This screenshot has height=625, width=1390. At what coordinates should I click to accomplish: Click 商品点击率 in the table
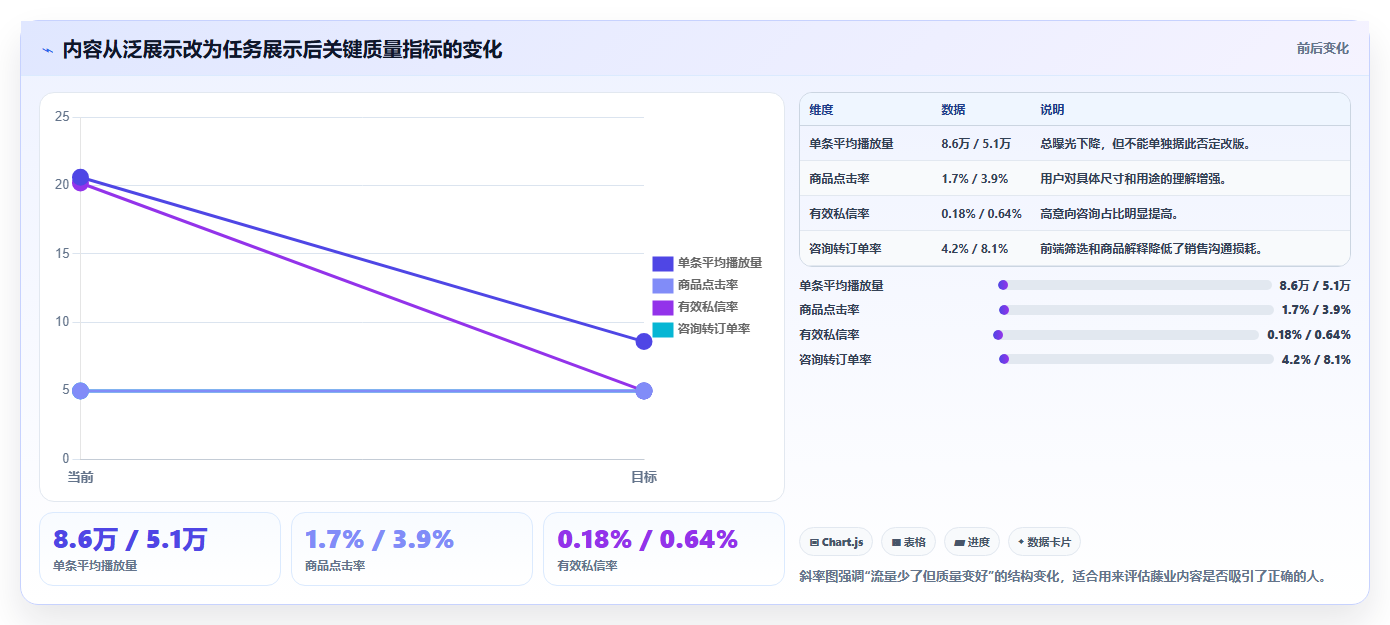click(839, 179)
